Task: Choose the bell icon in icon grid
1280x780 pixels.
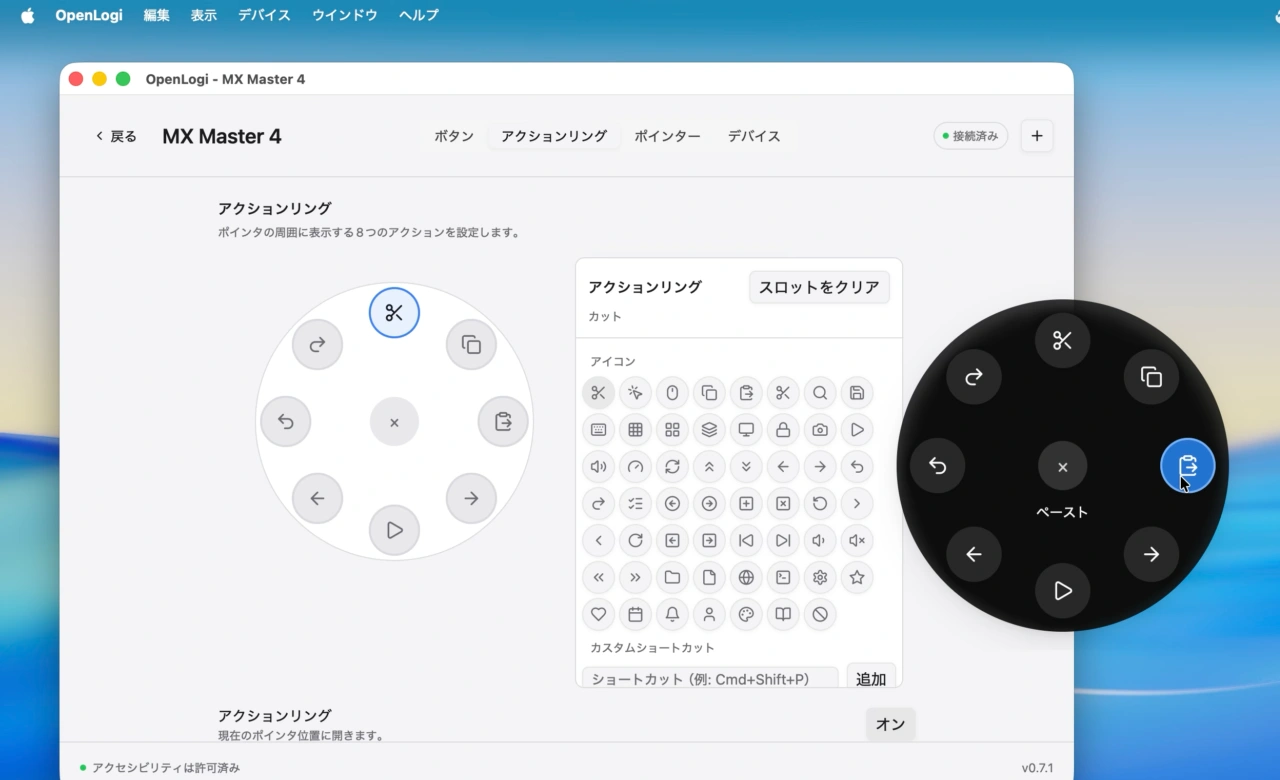Action: (x=672, y=615)
